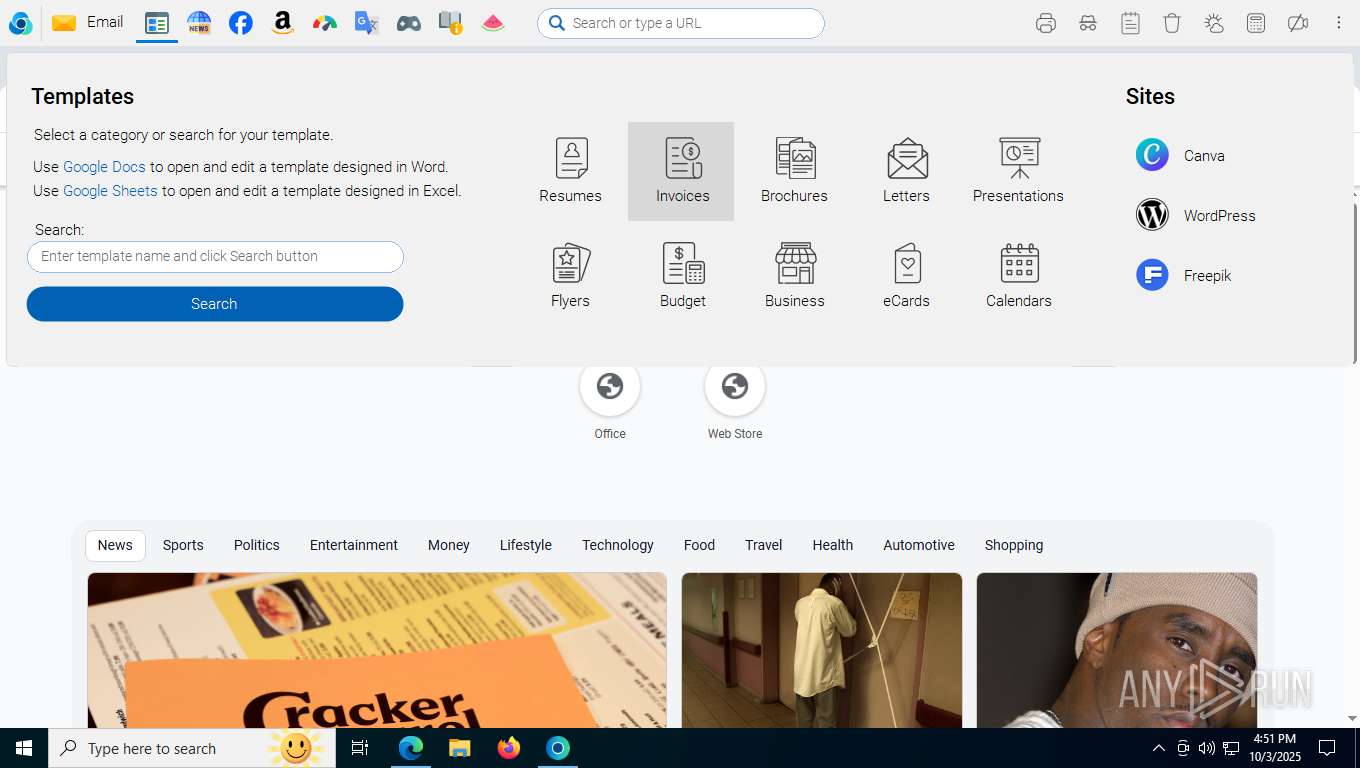1360x768 pixels.
Task: Open the Google Translate toolbar icon
Action: tap(367, 23)
